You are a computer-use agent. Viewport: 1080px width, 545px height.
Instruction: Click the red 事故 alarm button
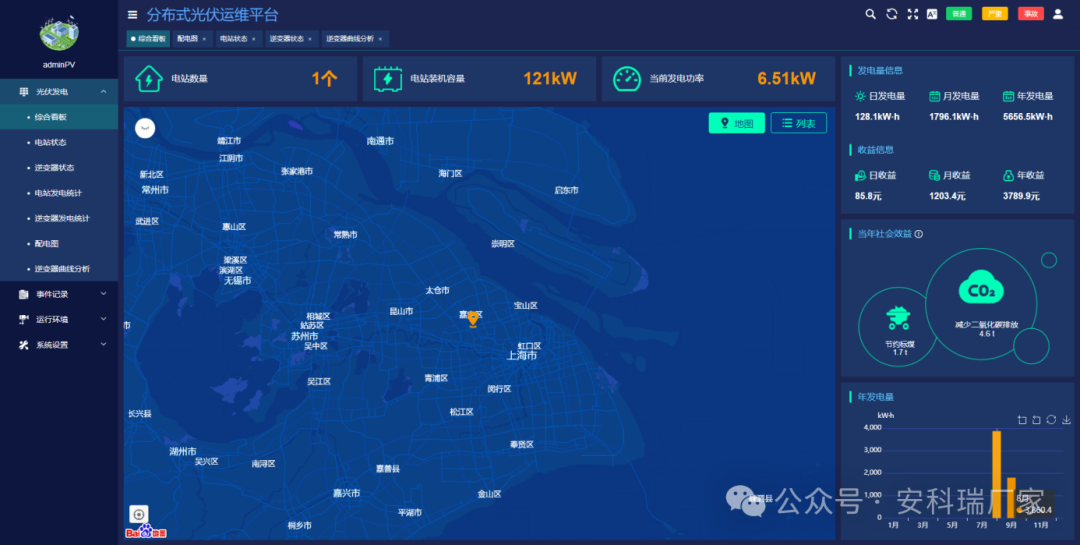tap(1030, 14)
